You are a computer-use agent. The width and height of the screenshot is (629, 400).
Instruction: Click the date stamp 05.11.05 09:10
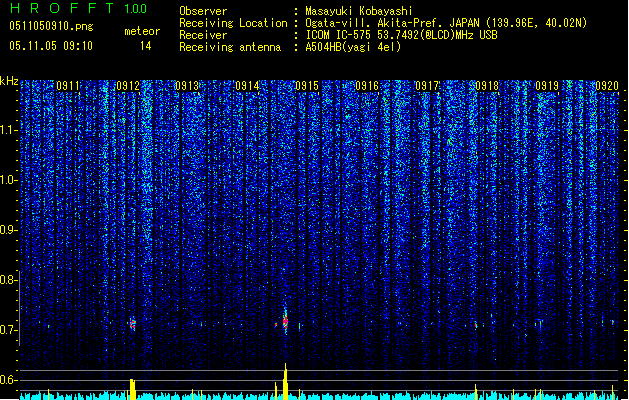[x=51, y=46]
